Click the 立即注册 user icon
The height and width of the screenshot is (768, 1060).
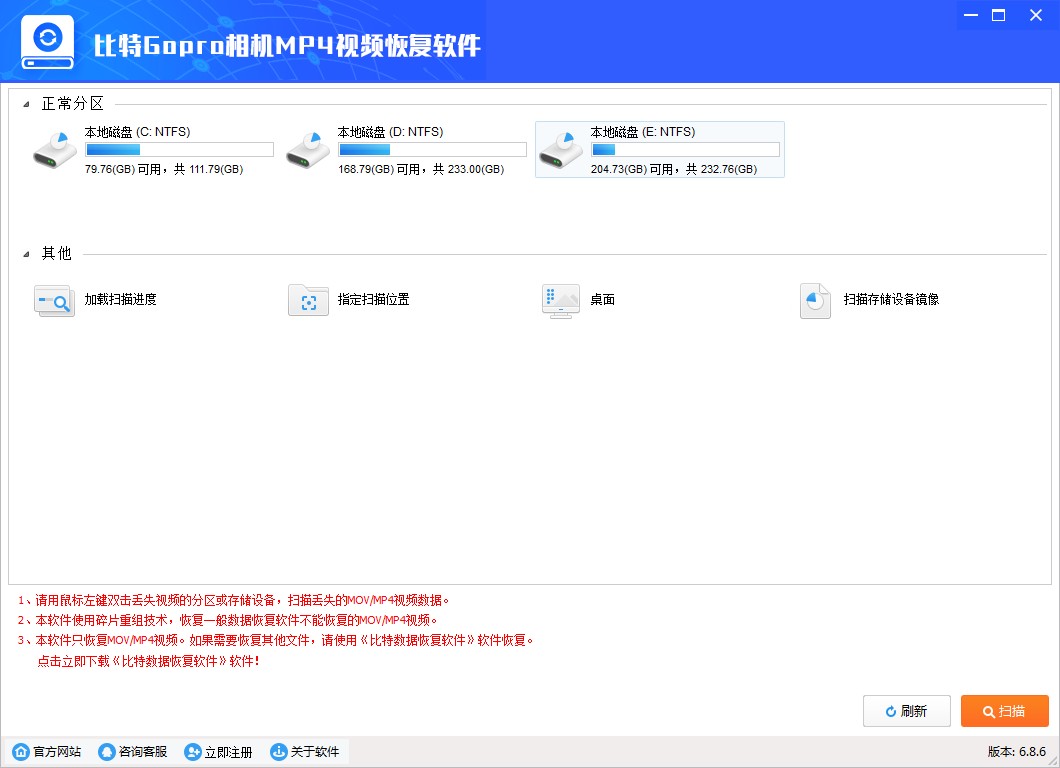(x=193, y=752)
